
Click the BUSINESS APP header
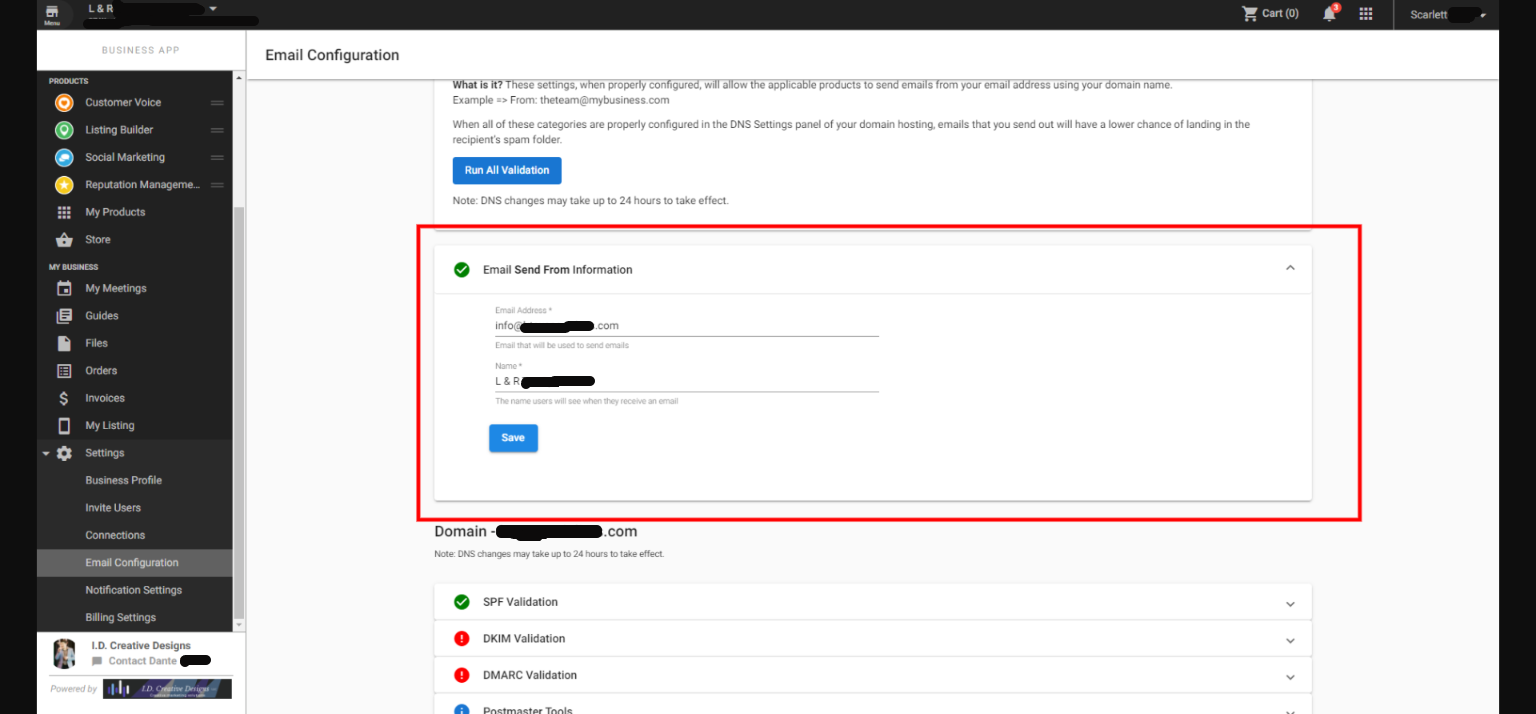(x=141, y=50)
